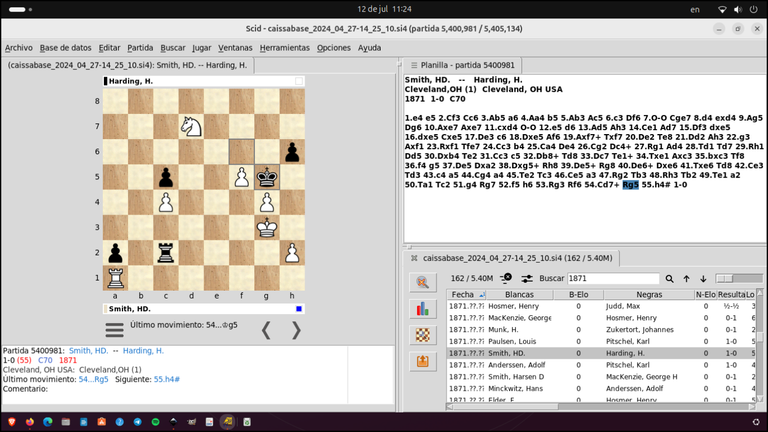Open Brave browser from the taskbar
Viewport: 768px width, 432px height.
point(12,422)
